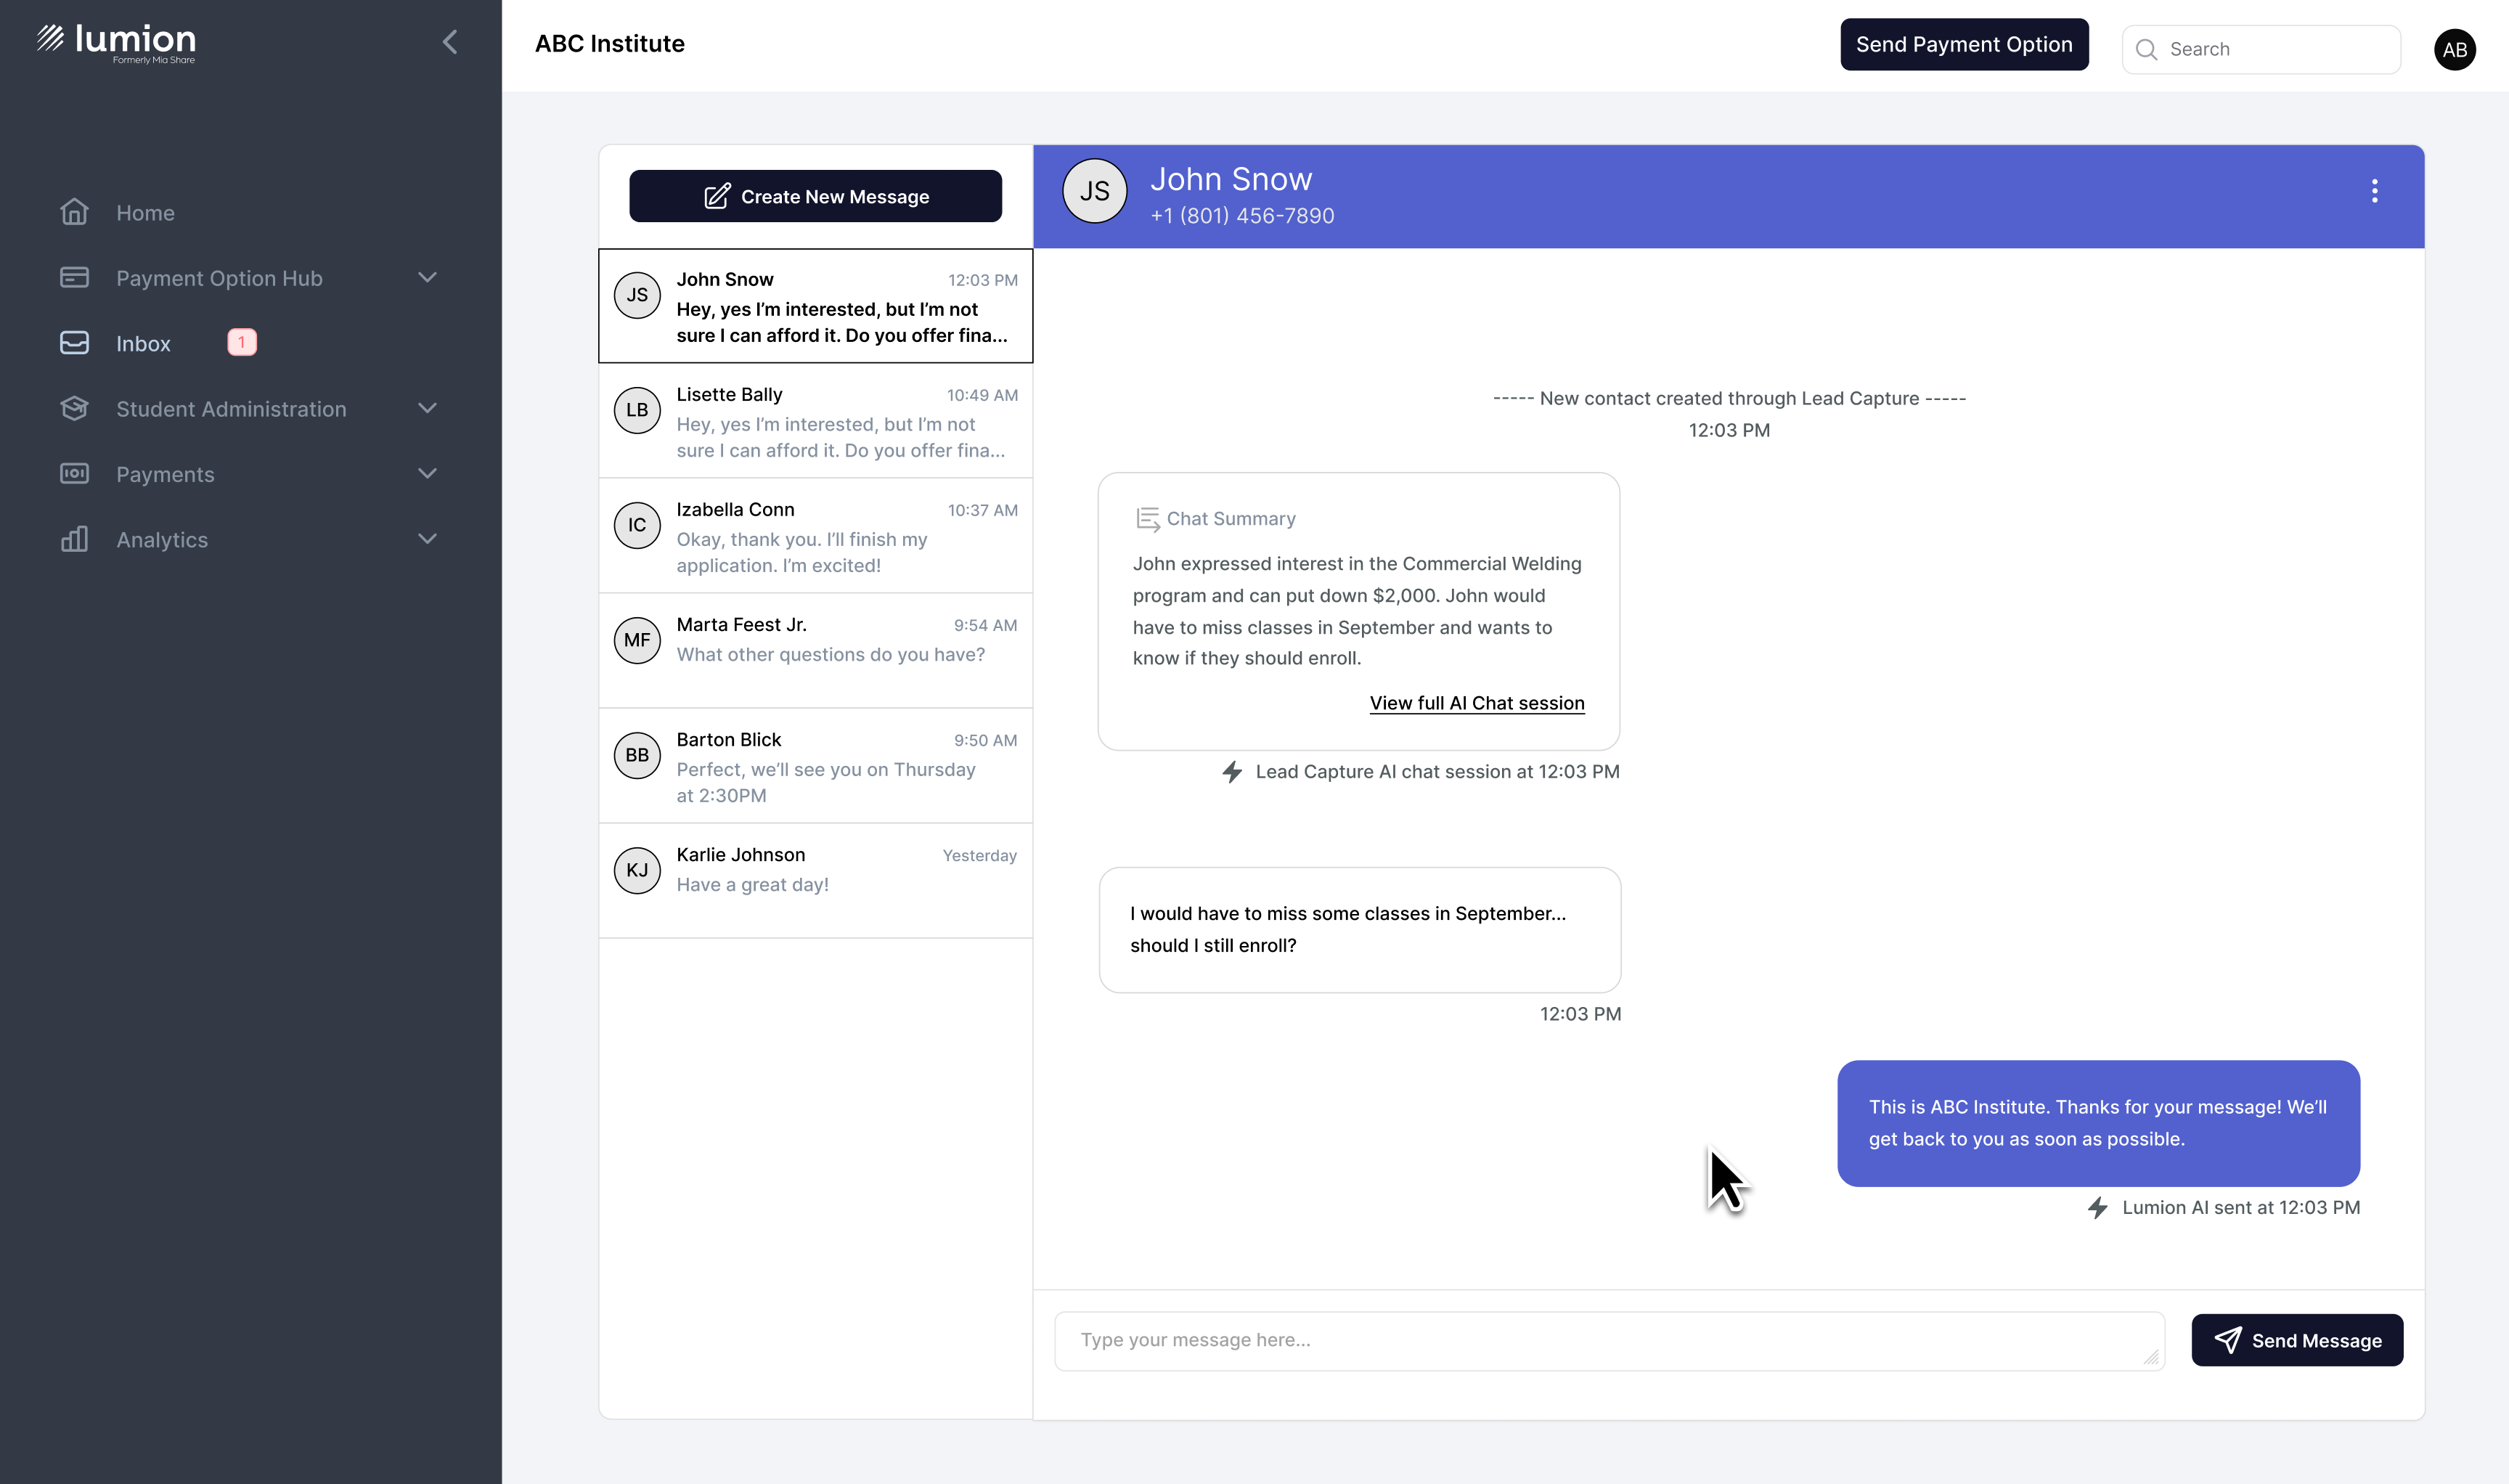Open View full AI Chat session link
The height and width of the screenshot is (1484, 2509).
[1477, 703]
